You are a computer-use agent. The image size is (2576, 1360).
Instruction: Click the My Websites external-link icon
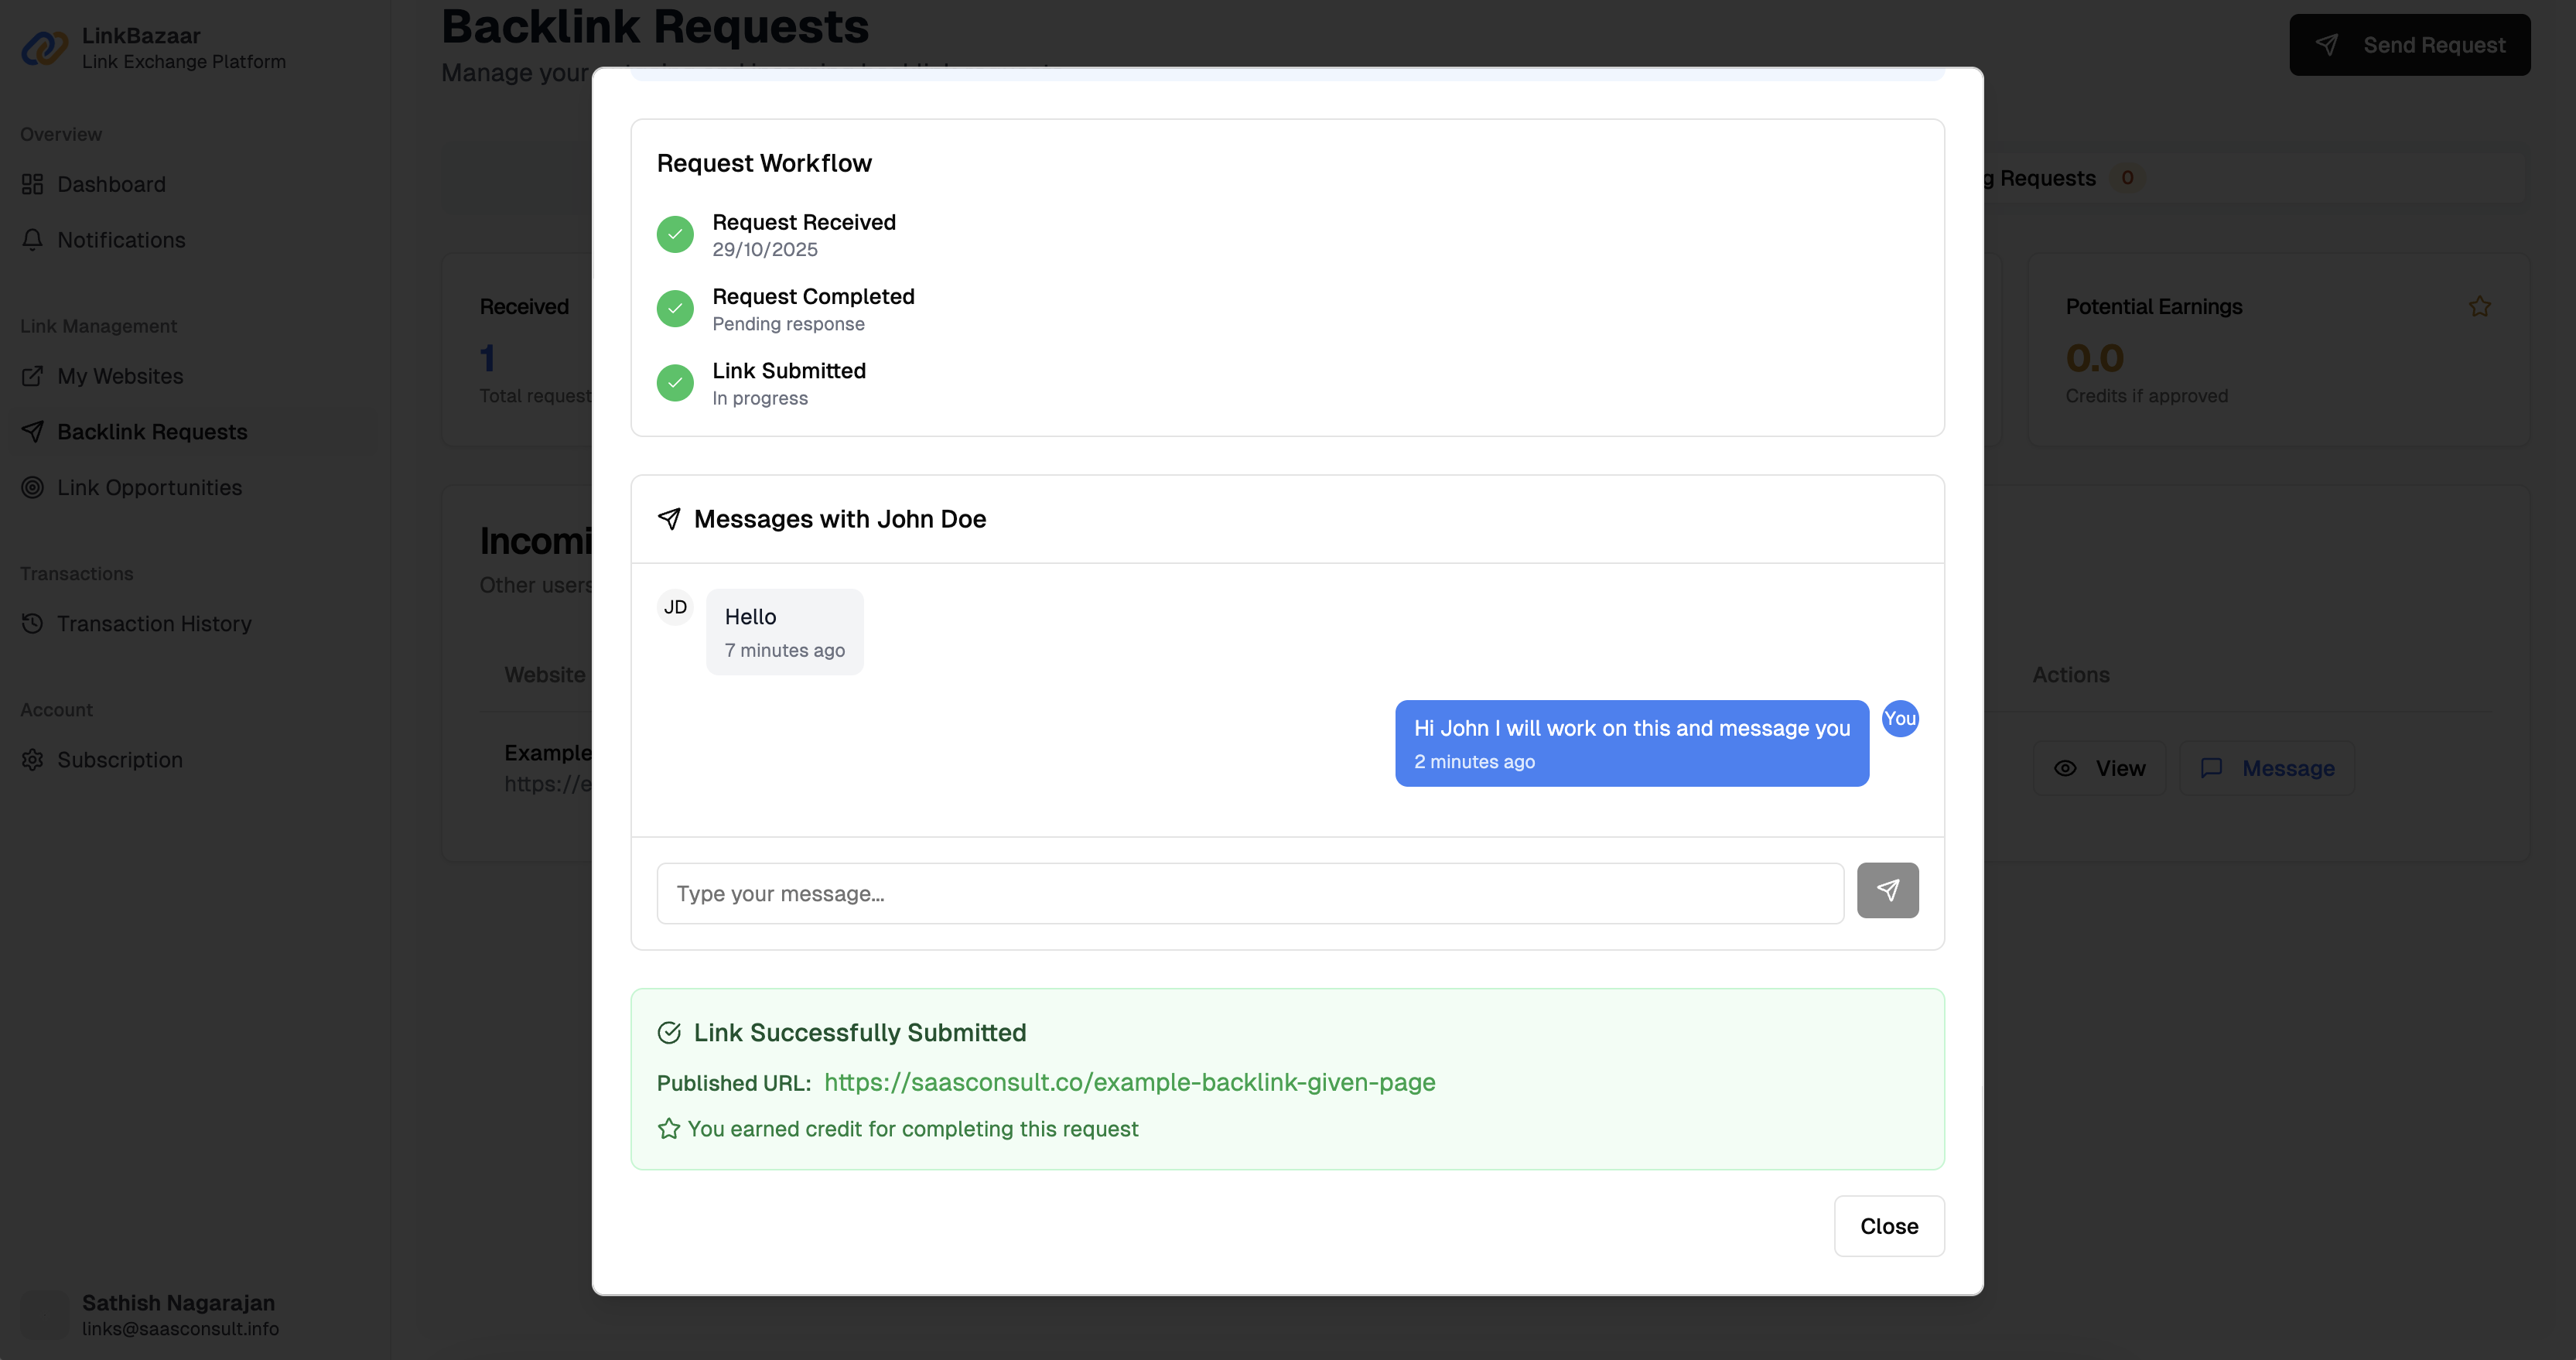(31, 375)
